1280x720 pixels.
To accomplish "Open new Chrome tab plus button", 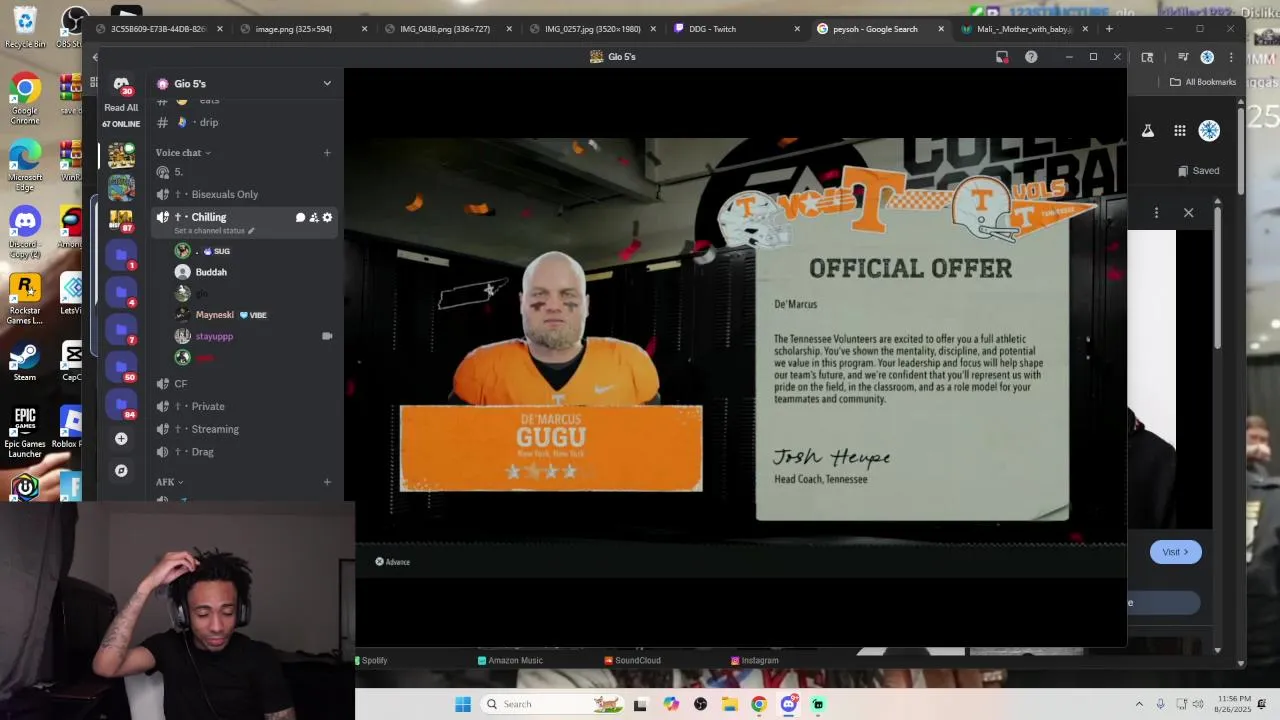I will pos(1109,29).
